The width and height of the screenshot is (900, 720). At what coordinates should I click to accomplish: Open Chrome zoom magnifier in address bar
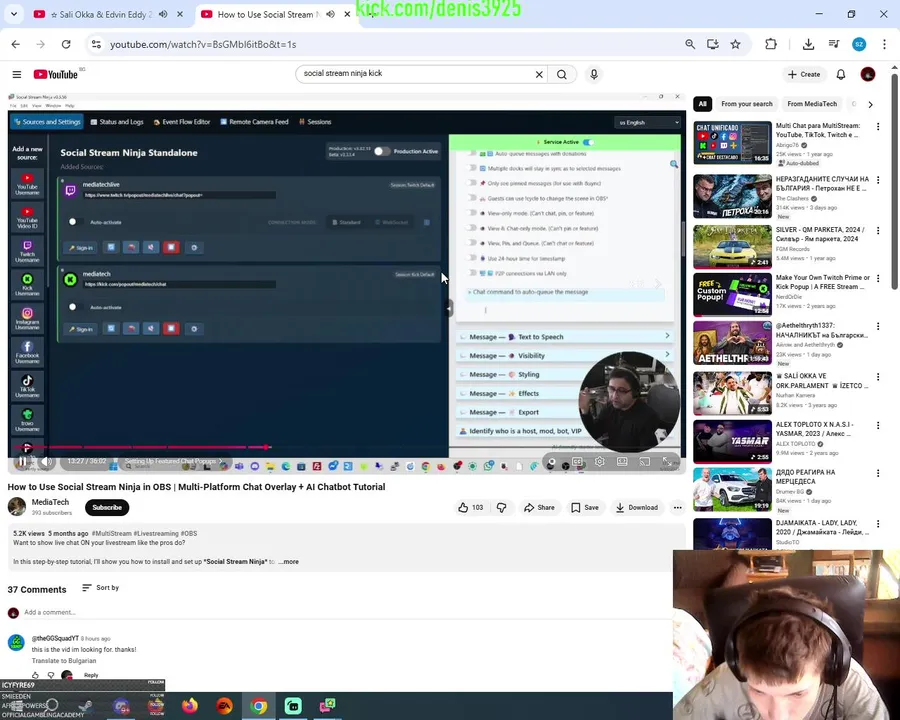coord(690,44)
